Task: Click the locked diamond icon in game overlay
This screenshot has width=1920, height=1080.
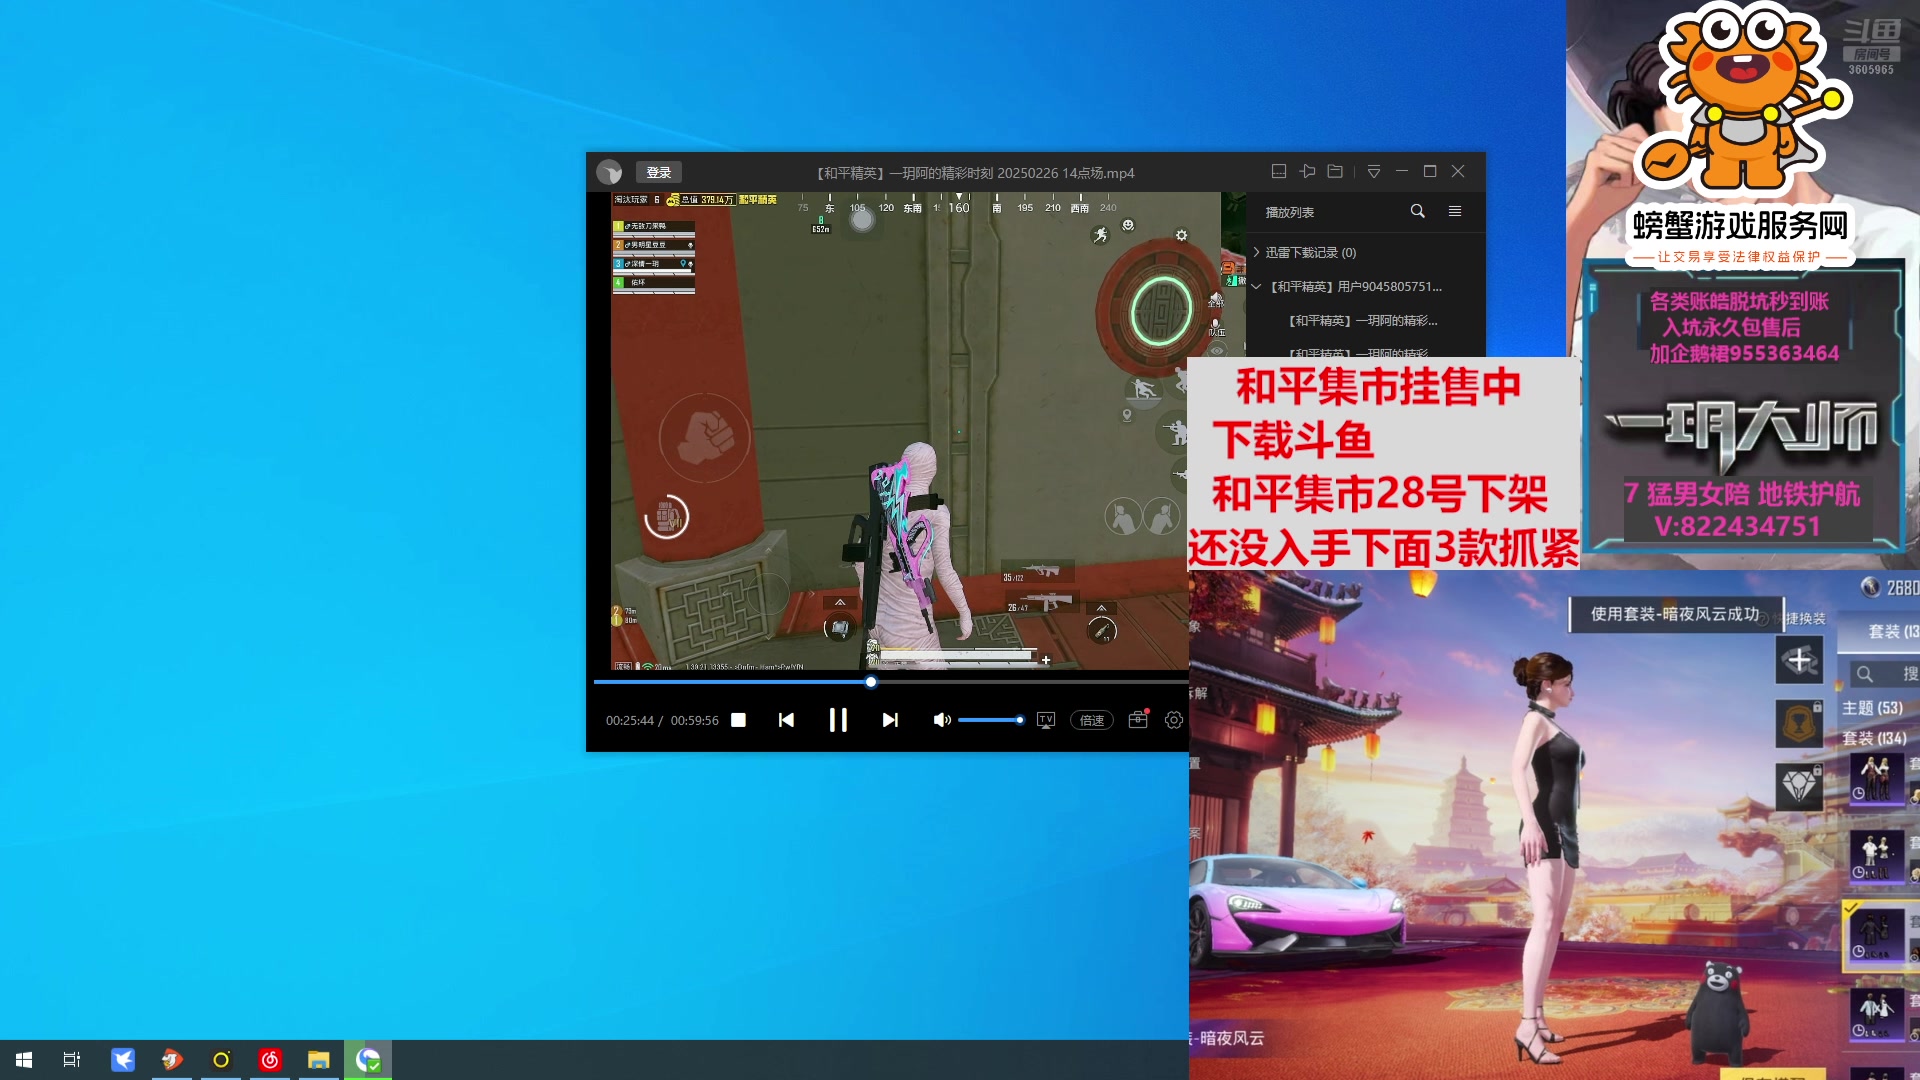Action: click(x=1799, y=787)
